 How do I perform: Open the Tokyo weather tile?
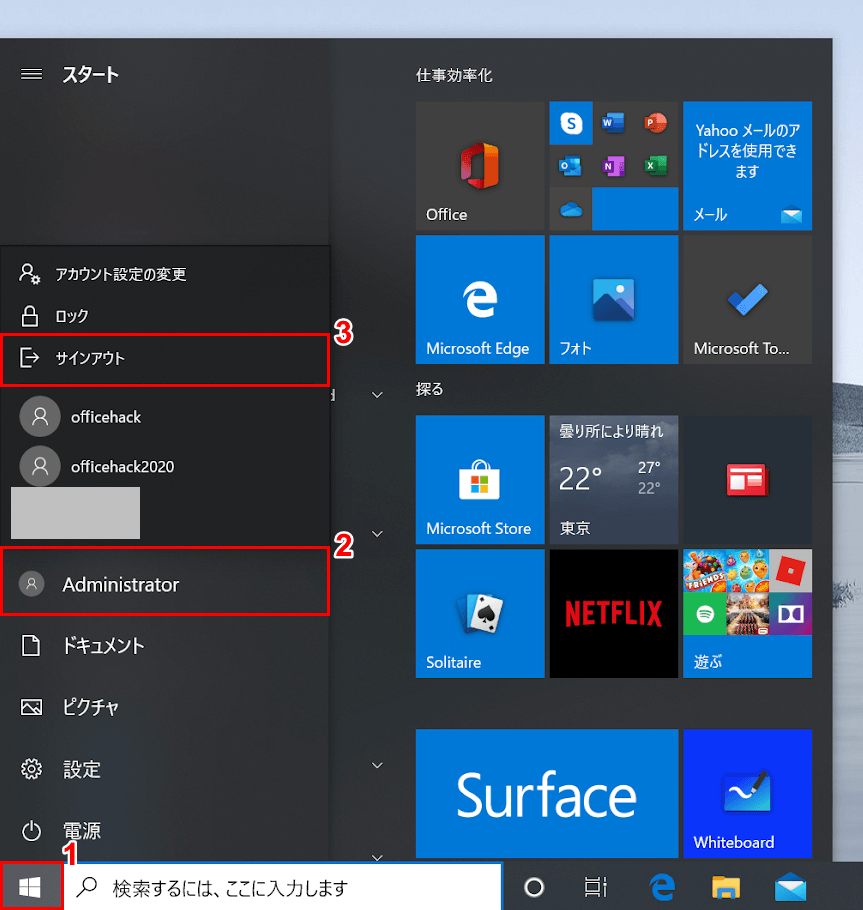pyautogui.click(x=613, y=480)
